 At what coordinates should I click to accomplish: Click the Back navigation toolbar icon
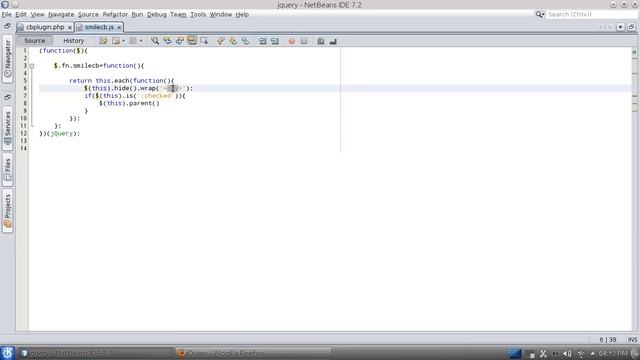pos(116,41)
